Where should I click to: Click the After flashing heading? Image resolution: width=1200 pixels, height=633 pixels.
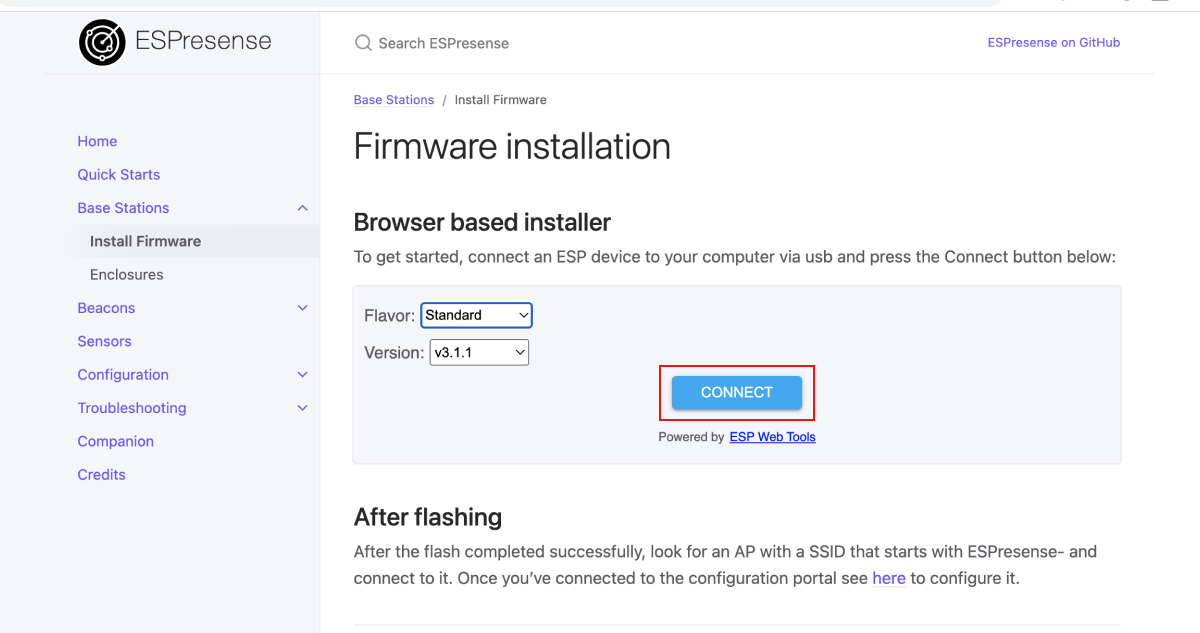tap(428, 517)
